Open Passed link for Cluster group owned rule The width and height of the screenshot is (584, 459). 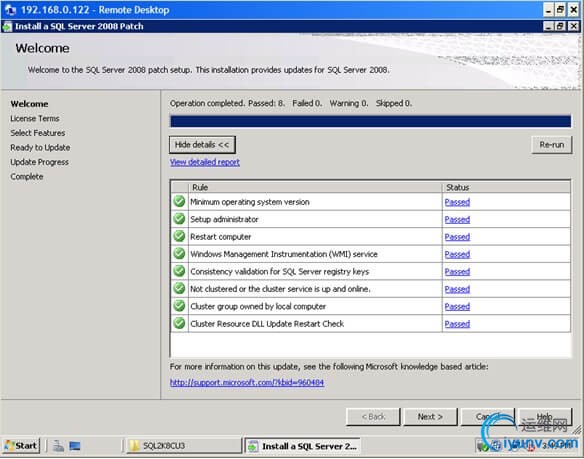point(457,307)
